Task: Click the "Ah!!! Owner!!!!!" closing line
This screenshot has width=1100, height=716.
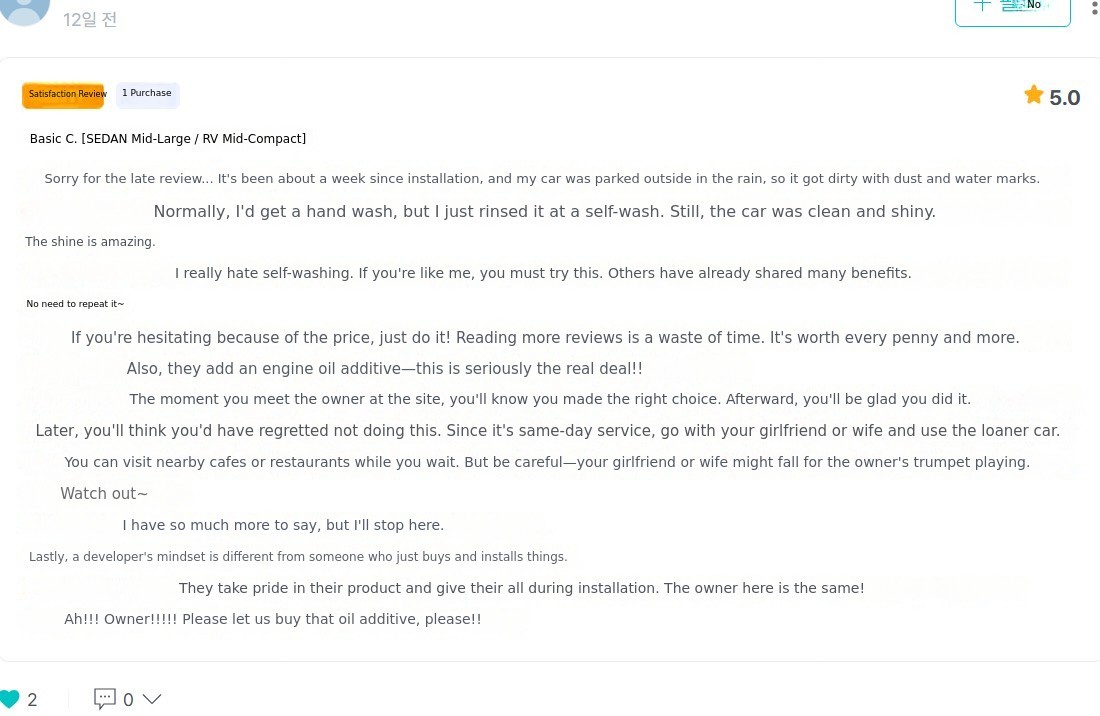Action: 273,619
